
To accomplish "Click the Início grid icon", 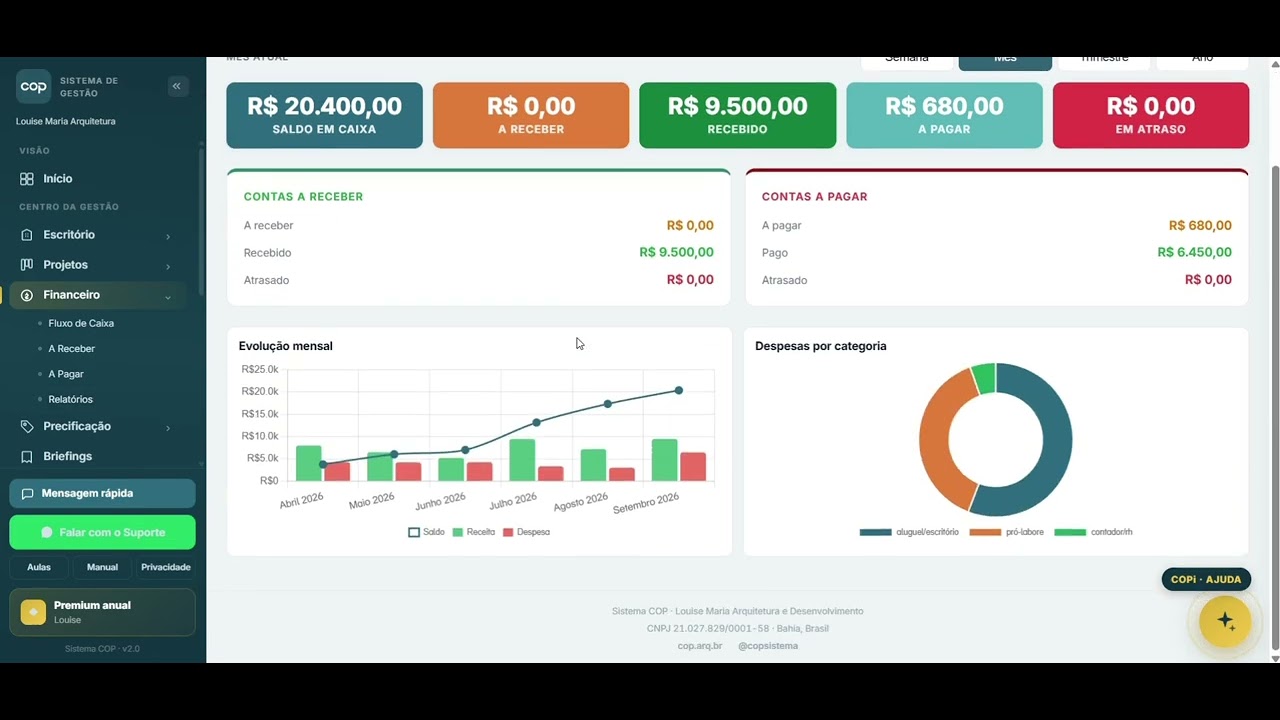I will (27, 179).
